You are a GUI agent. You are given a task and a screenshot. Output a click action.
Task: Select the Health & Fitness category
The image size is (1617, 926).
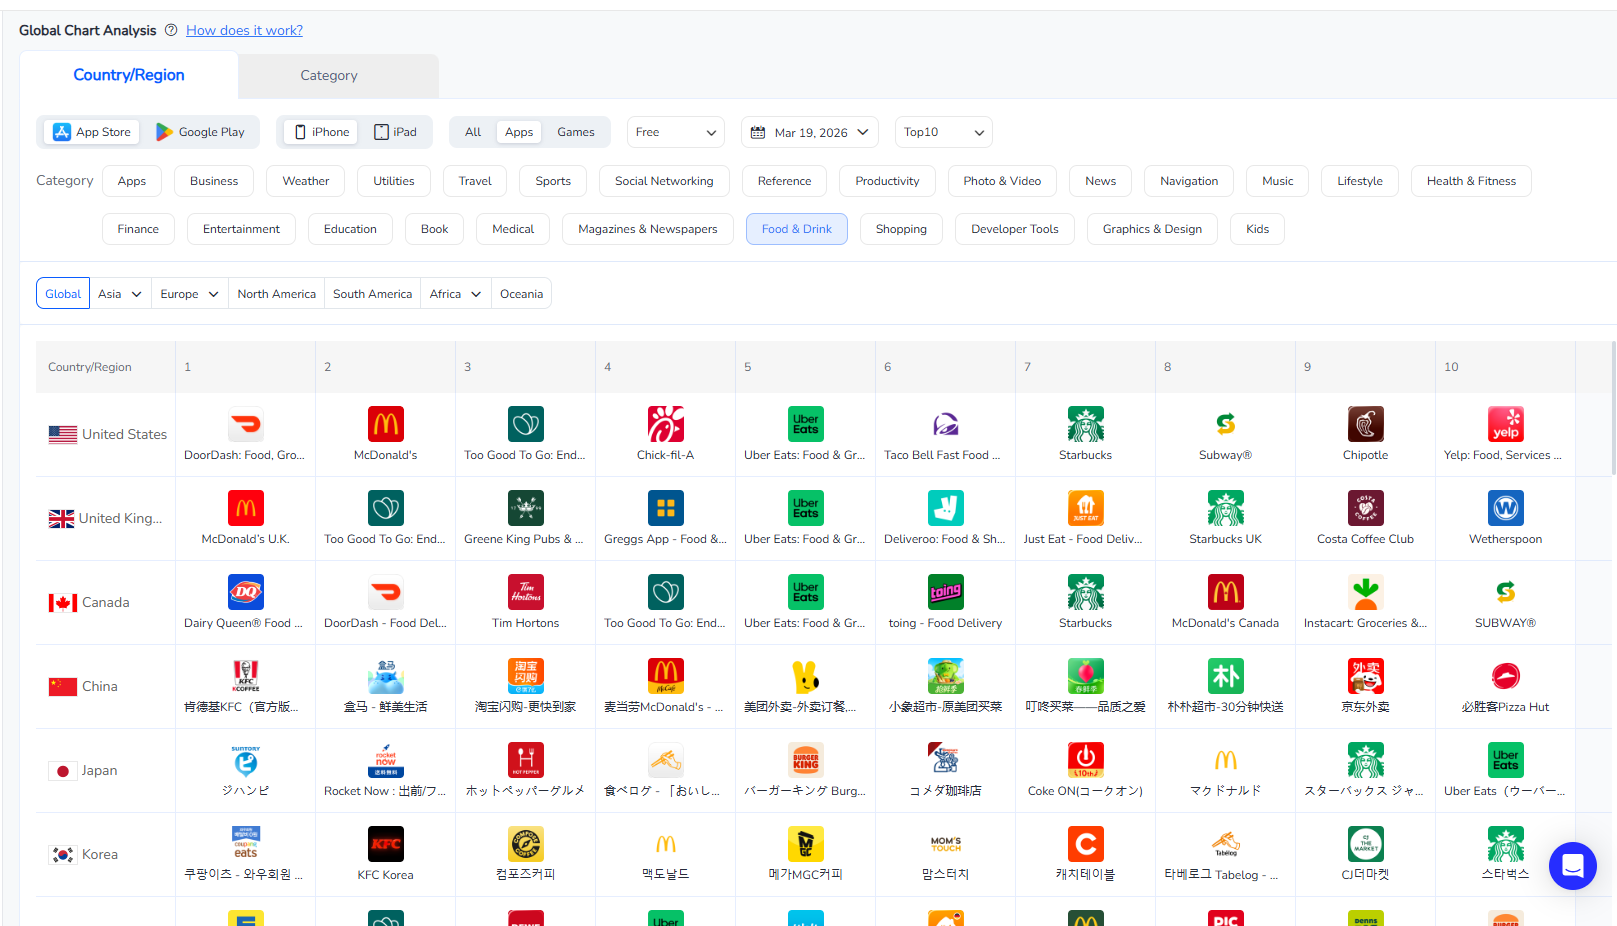pos(1471,180)
